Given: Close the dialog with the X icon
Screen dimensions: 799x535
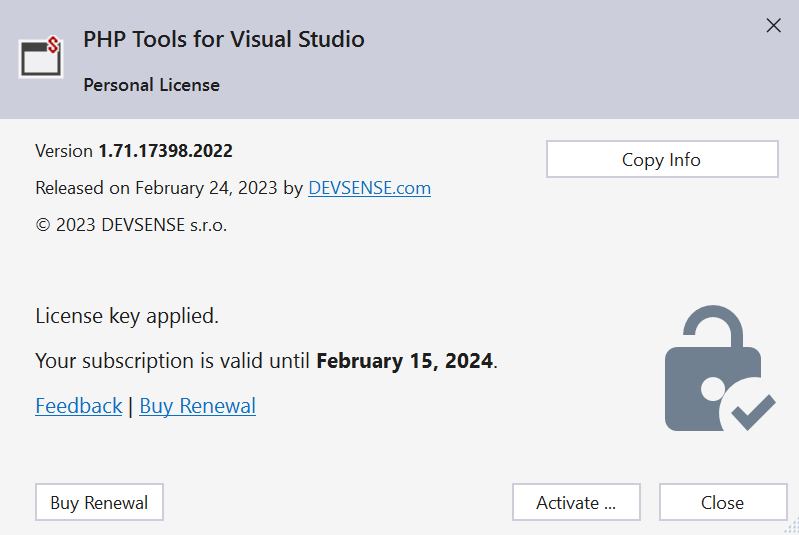Looking at the screenshot, I should click(x=773, y=26).
